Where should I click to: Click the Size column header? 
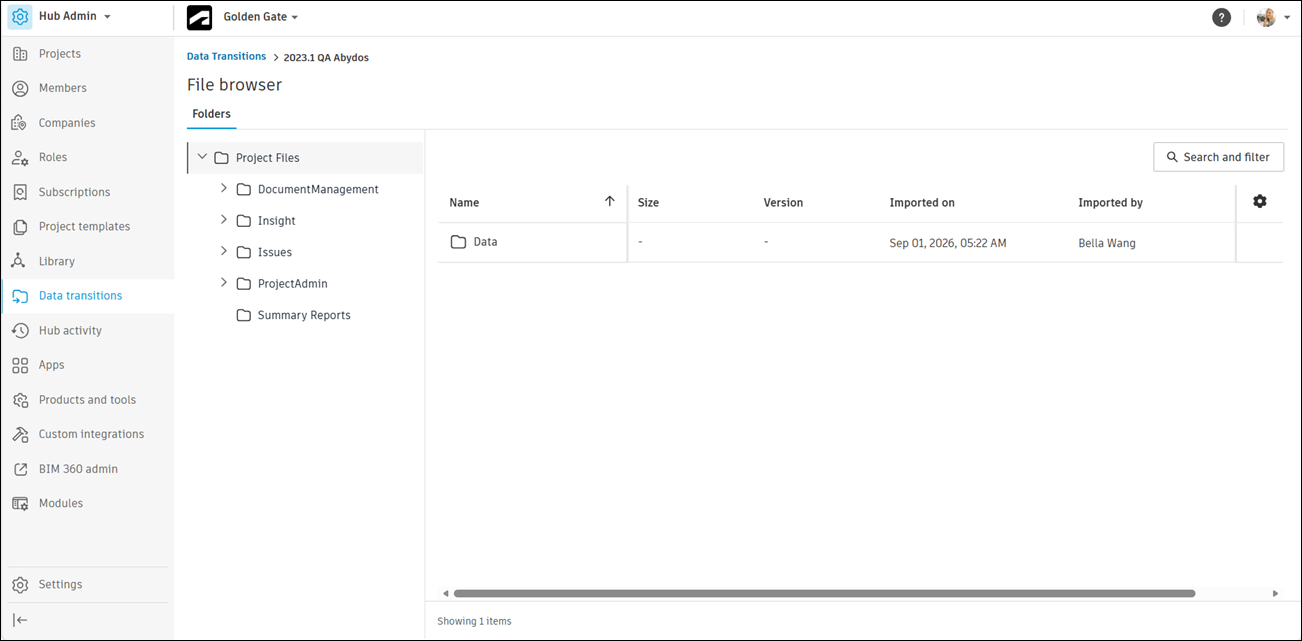(x=648, y=203)
